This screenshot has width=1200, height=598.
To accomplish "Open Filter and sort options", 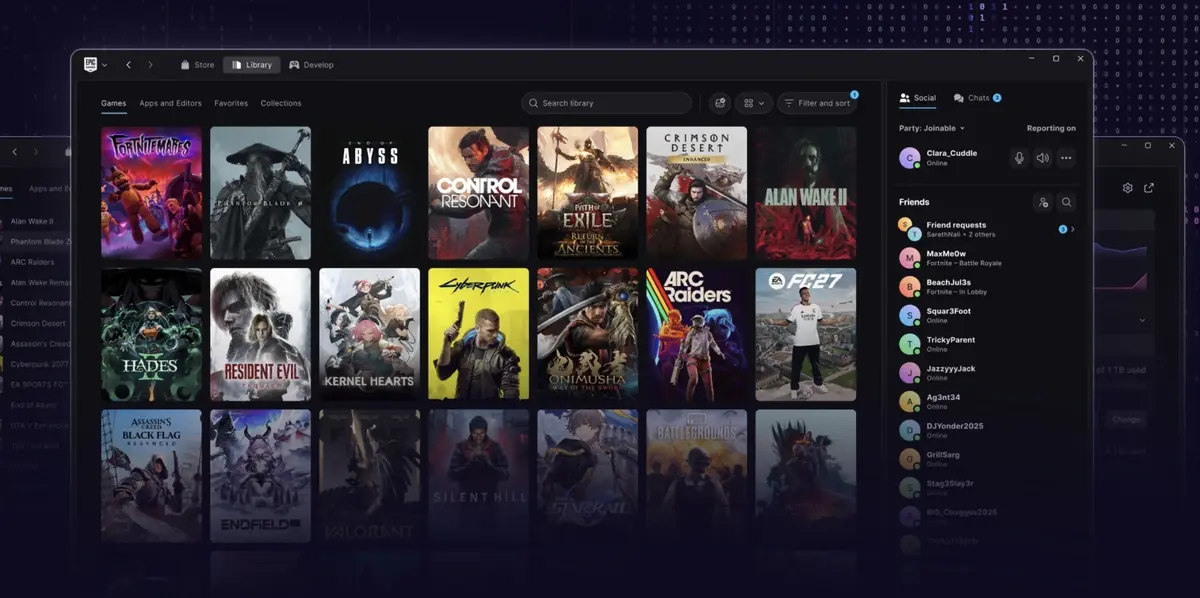I will coord(816,103).
